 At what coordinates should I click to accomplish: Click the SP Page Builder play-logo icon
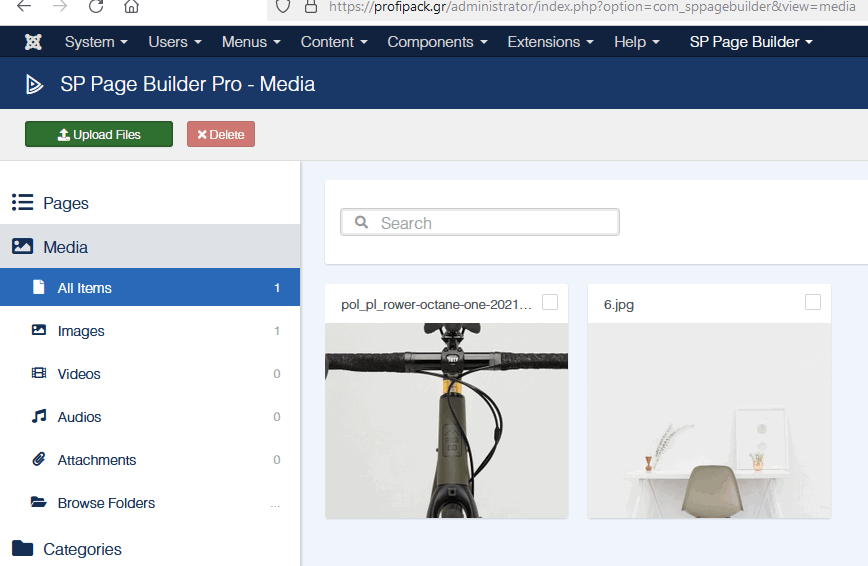(x=34, y=84)
